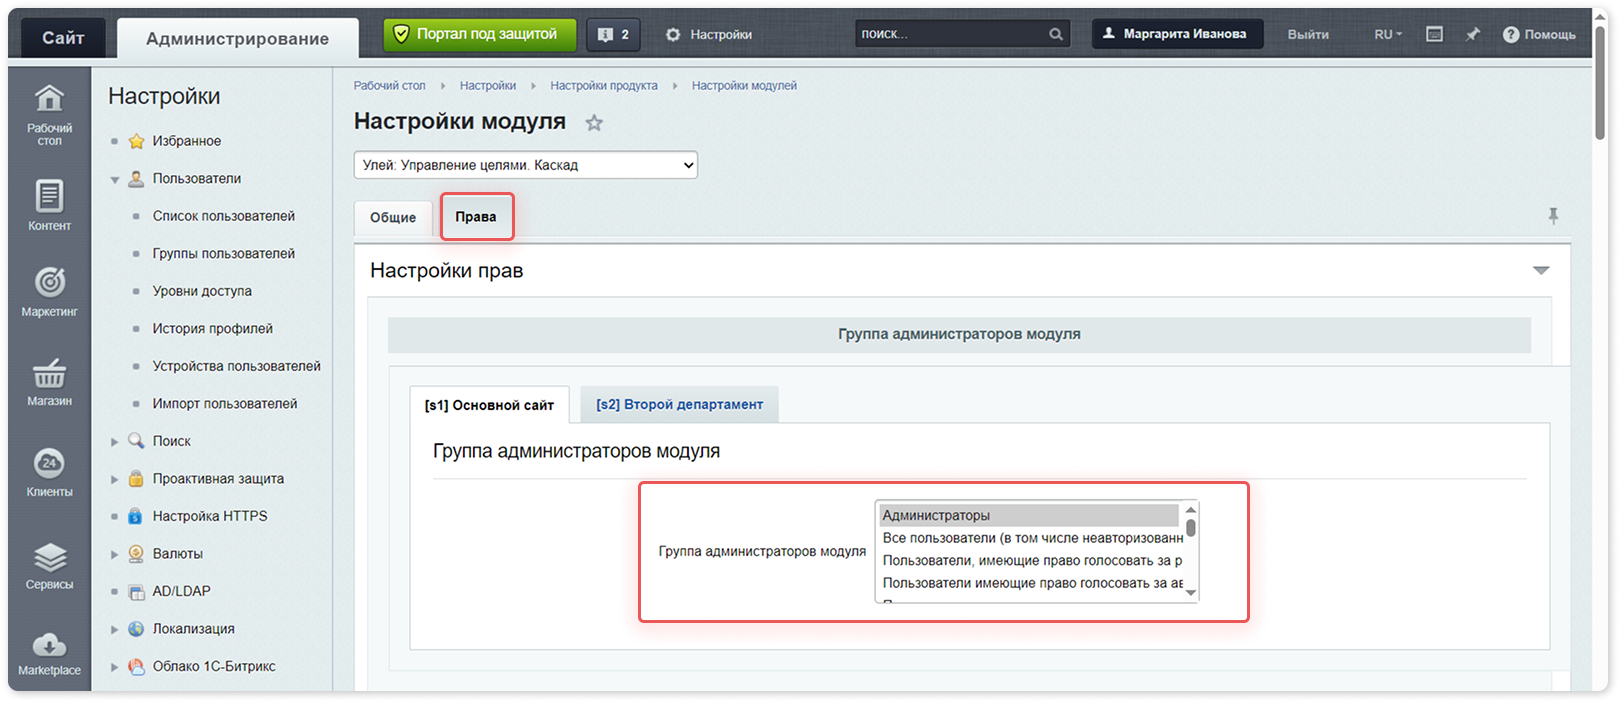1620x703 pixels.
Task: Open the module selection dropdown
Action: tap(526, 165)
